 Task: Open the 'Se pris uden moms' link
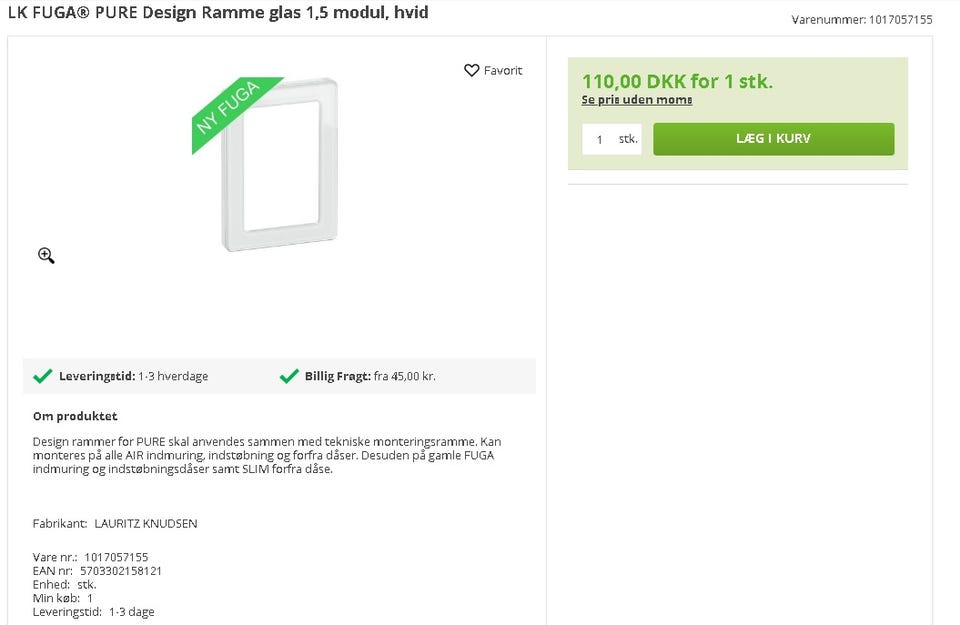click(x=637, y=100)
